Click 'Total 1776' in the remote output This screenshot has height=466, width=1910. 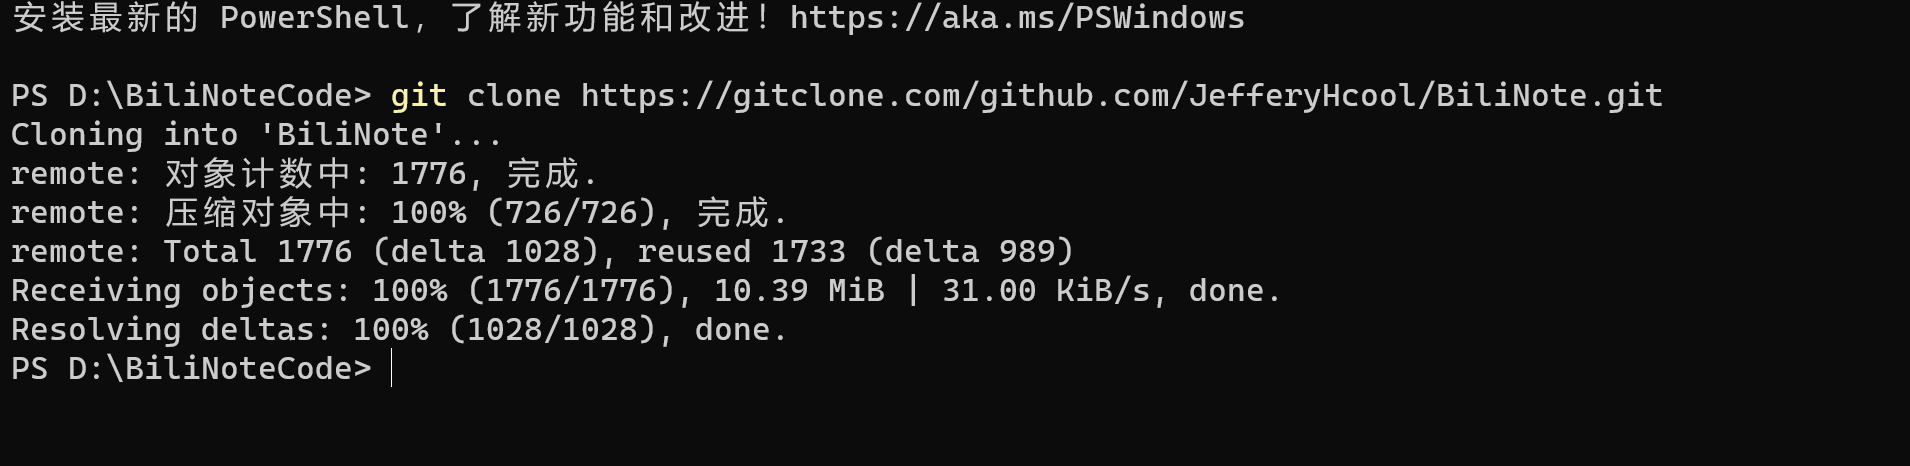pos(258,252)
